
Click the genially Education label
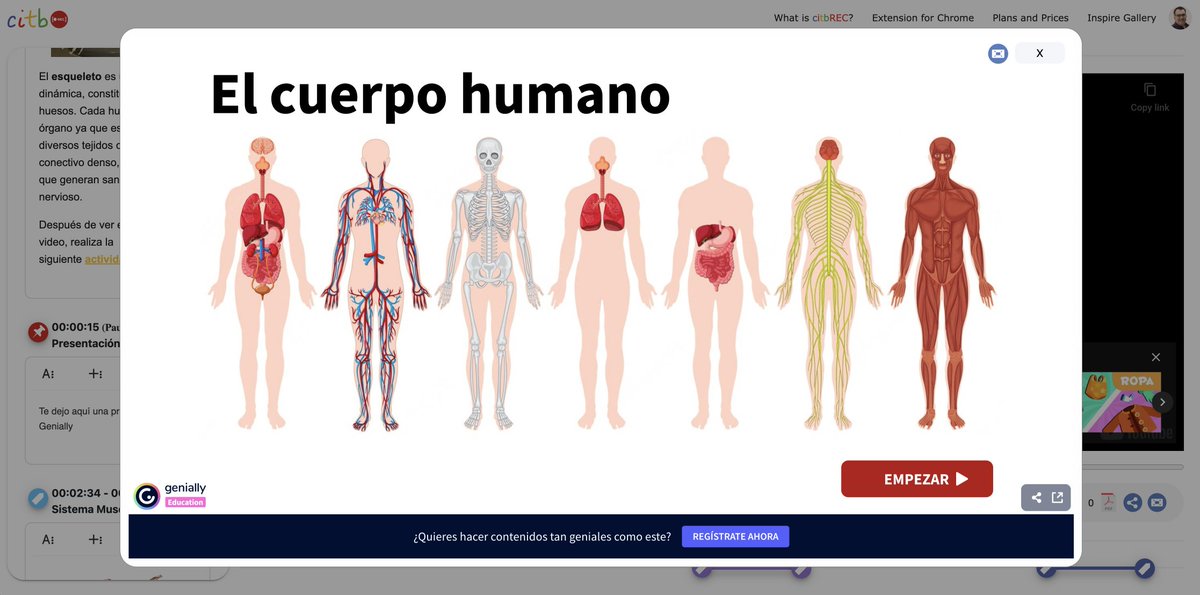(185, 502)
